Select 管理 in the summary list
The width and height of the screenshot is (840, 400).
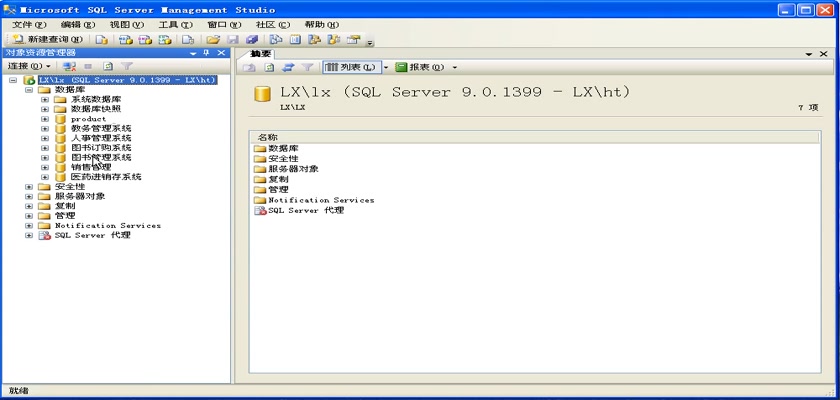click(x=278, y=190)
